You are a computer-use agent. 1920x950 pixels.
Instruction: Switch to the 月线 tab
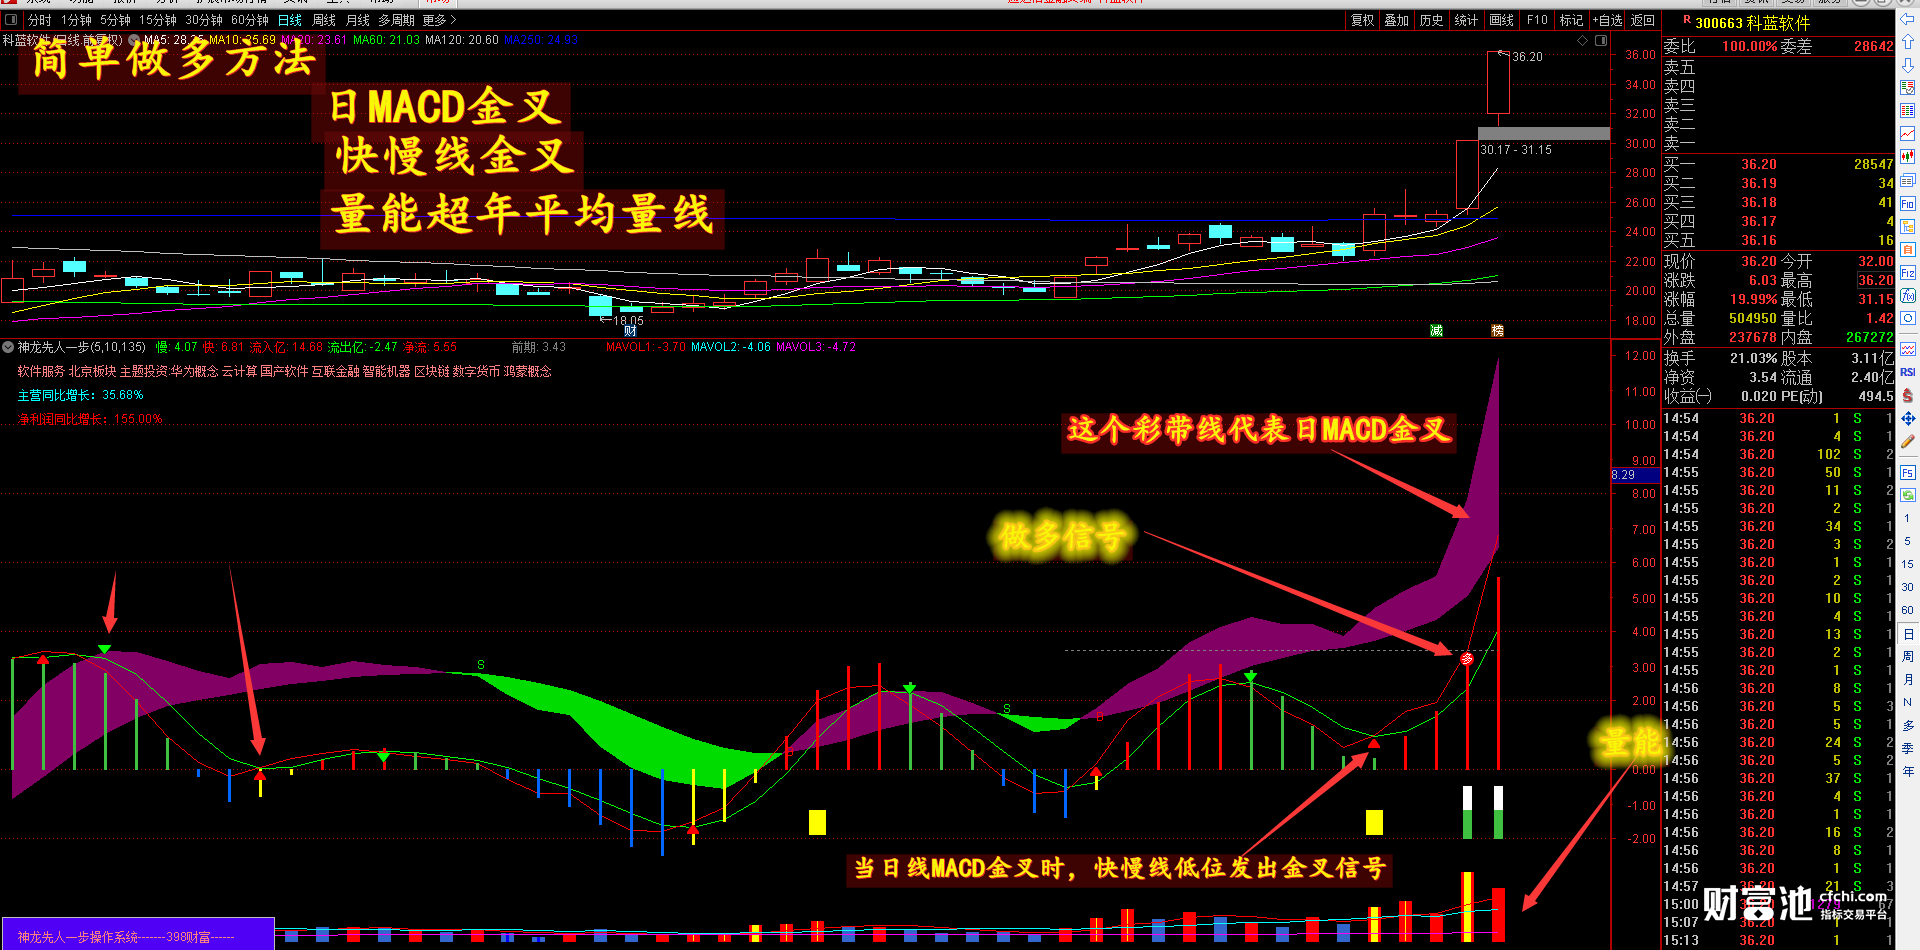(357, 20)
